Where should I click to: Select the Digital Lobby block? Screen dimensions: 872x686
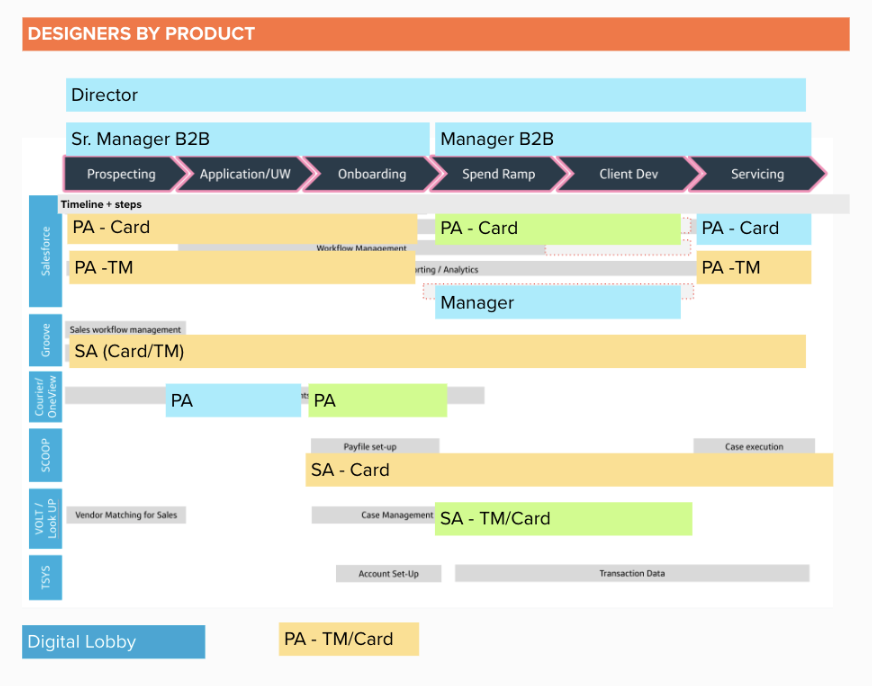click(113, 641)
